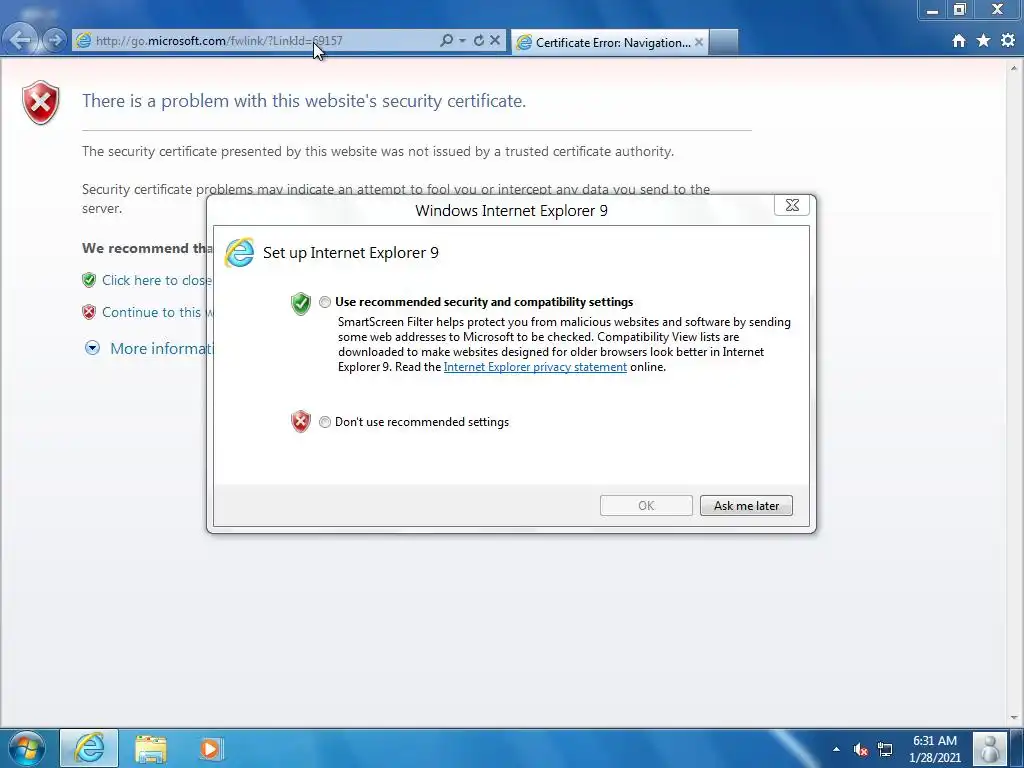Minimize the Internet Explorer window
1024x768 pixels.
(933, 10)
